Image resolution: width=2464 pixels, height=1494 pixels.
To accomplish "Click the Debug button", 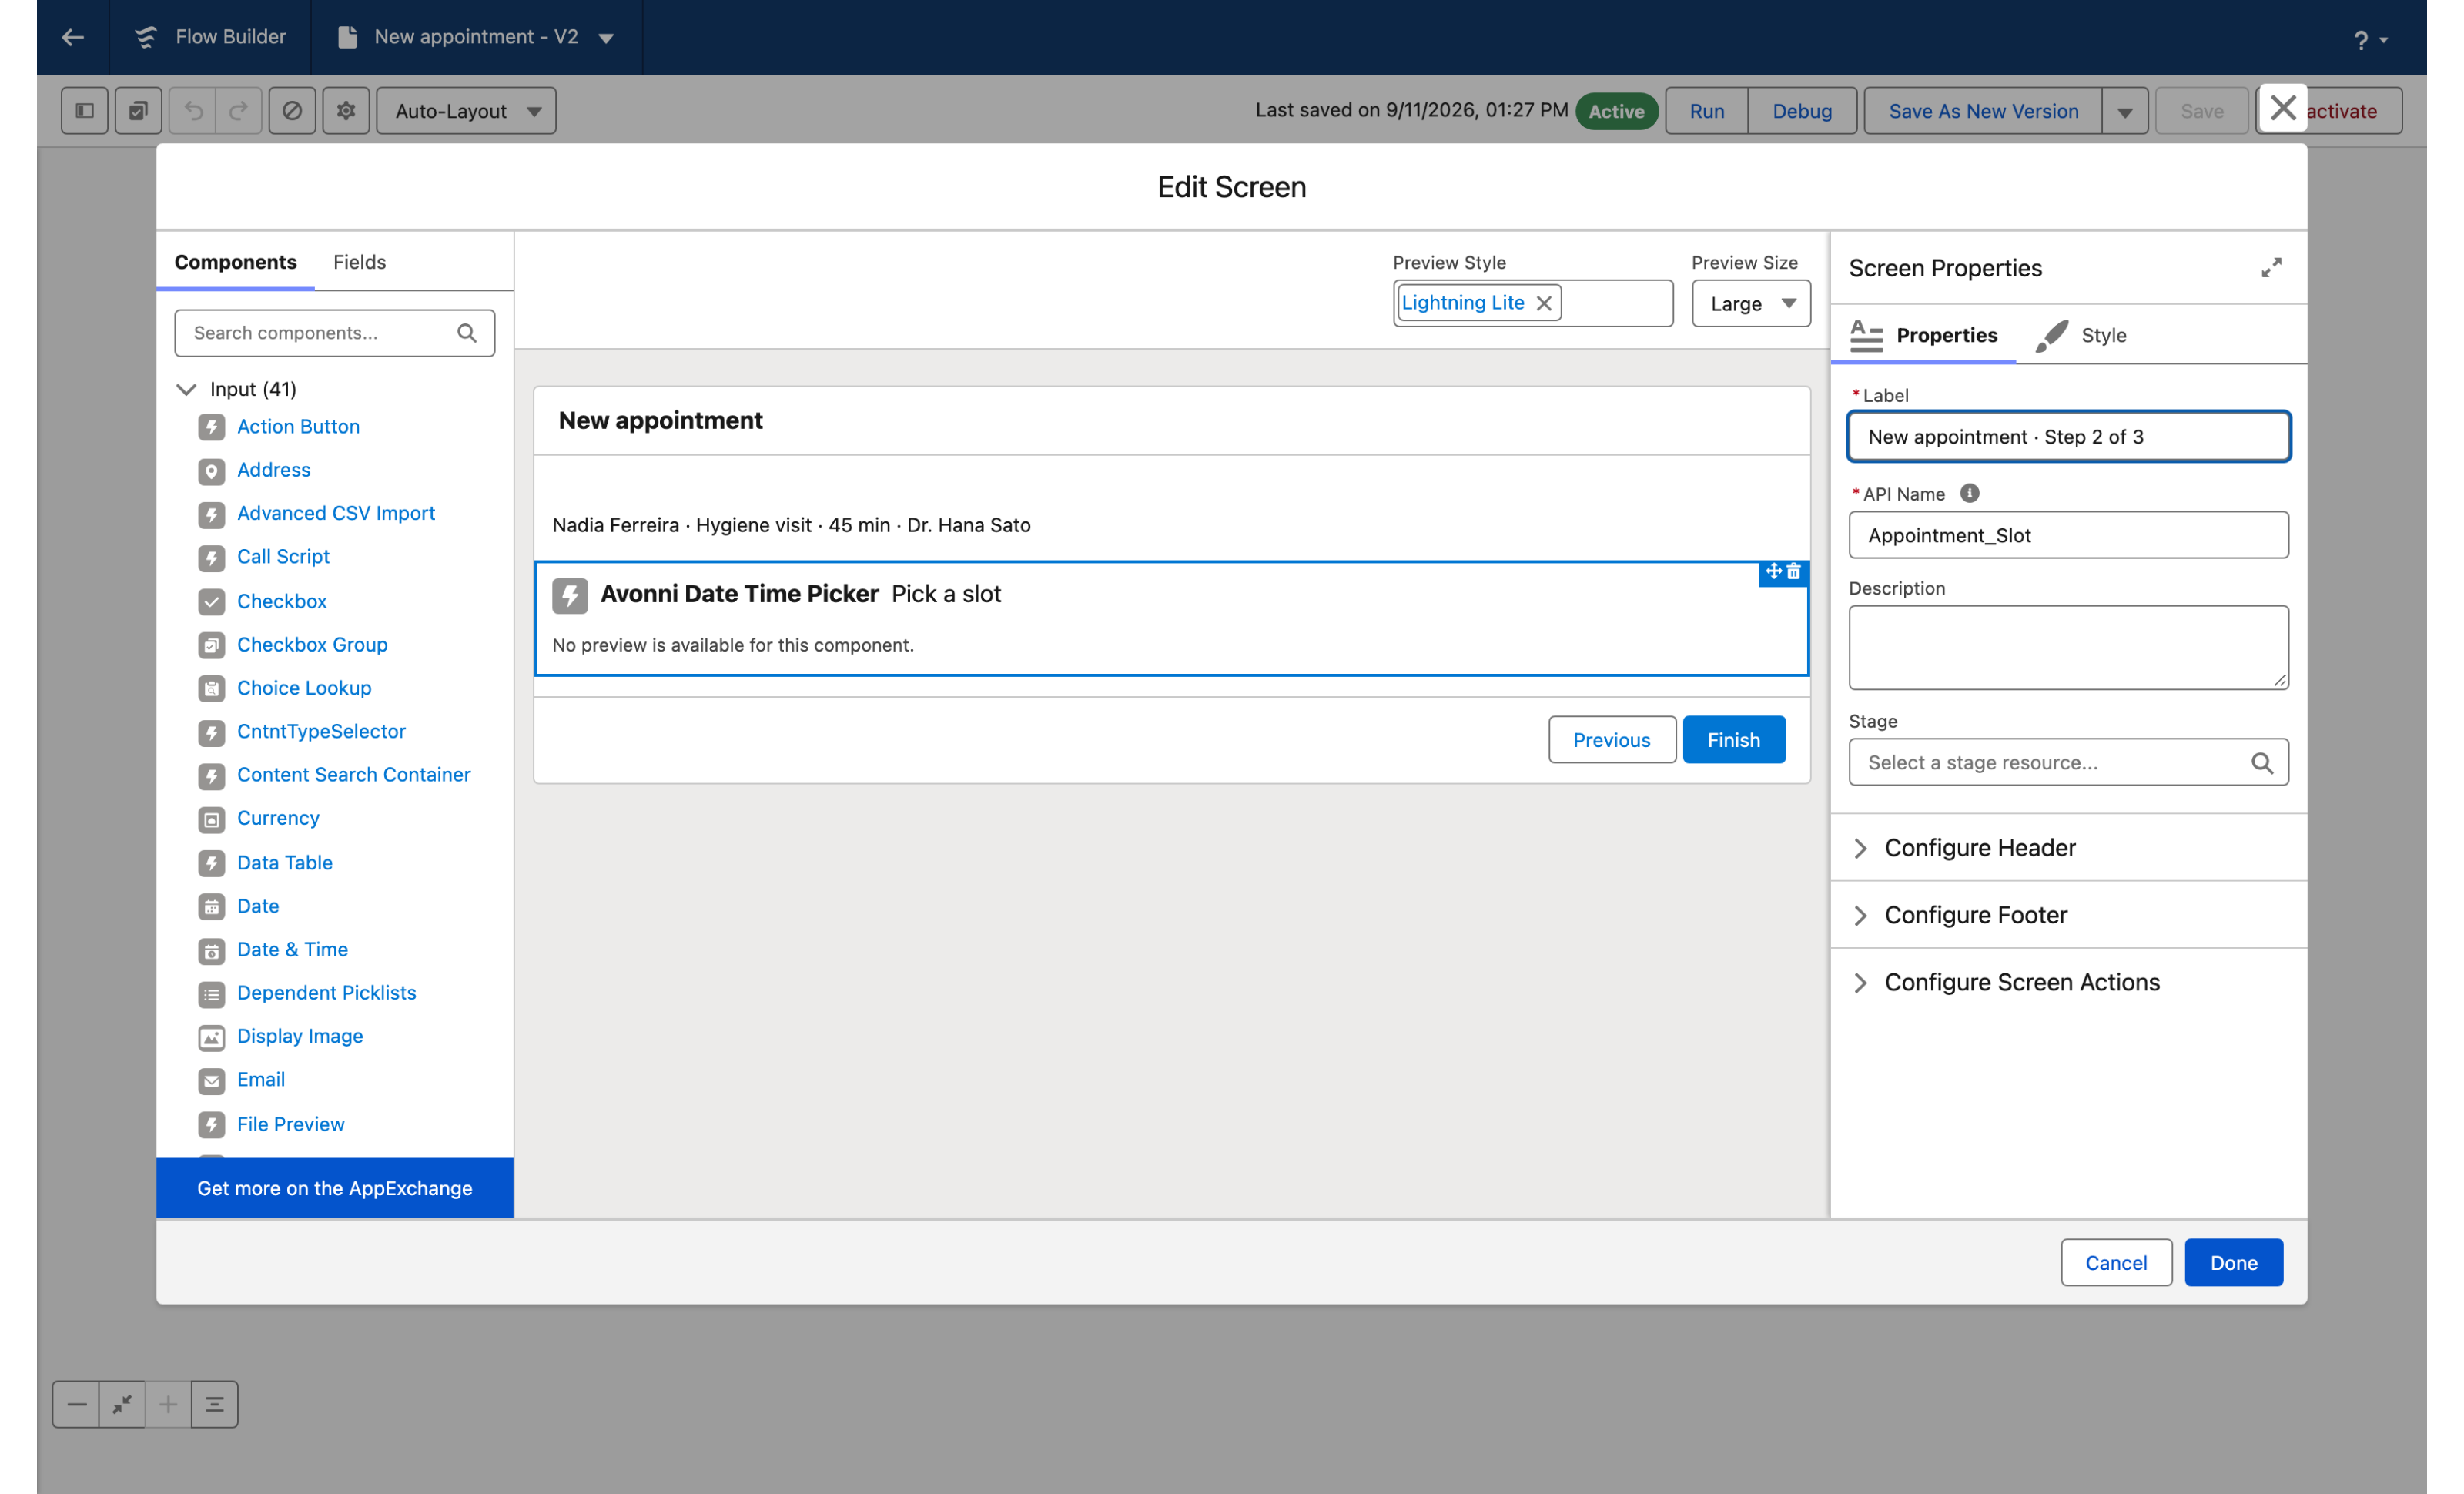I will click(x=1801, y=111).
